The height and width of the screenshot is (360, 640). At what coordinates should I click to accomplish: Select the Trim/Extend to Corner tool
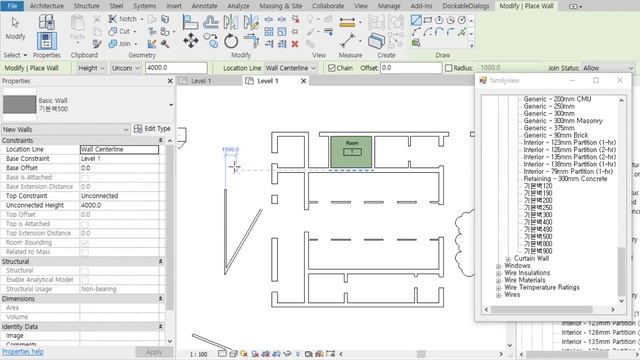pyautogui.click(x=251, y=41)
